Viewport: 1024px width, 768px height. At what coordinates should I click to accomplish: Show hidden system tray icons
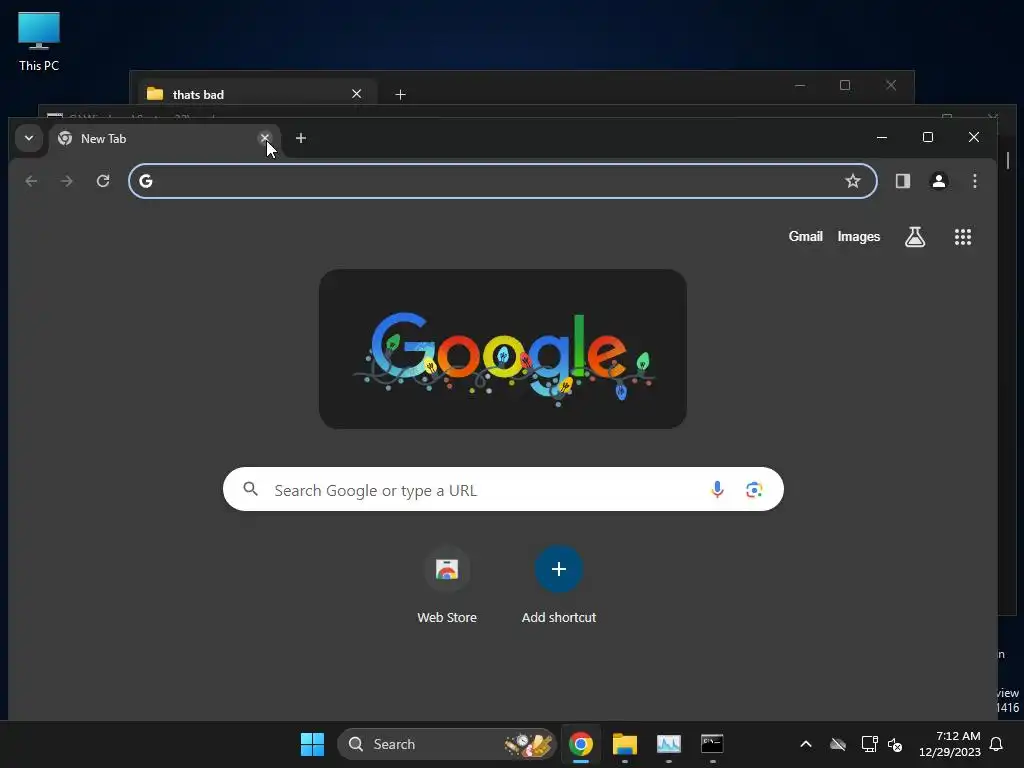click(x=806, y=744)
